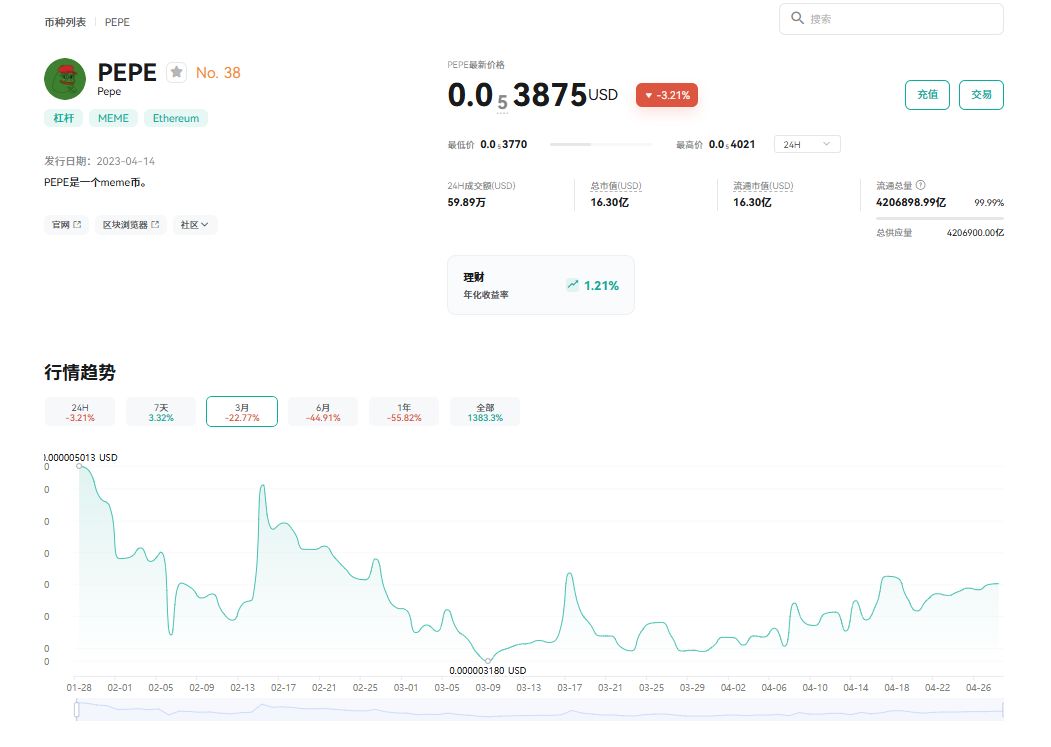Click the 搜索 search input field
The height and width of the screenshot is (747, 1051).
891,19
